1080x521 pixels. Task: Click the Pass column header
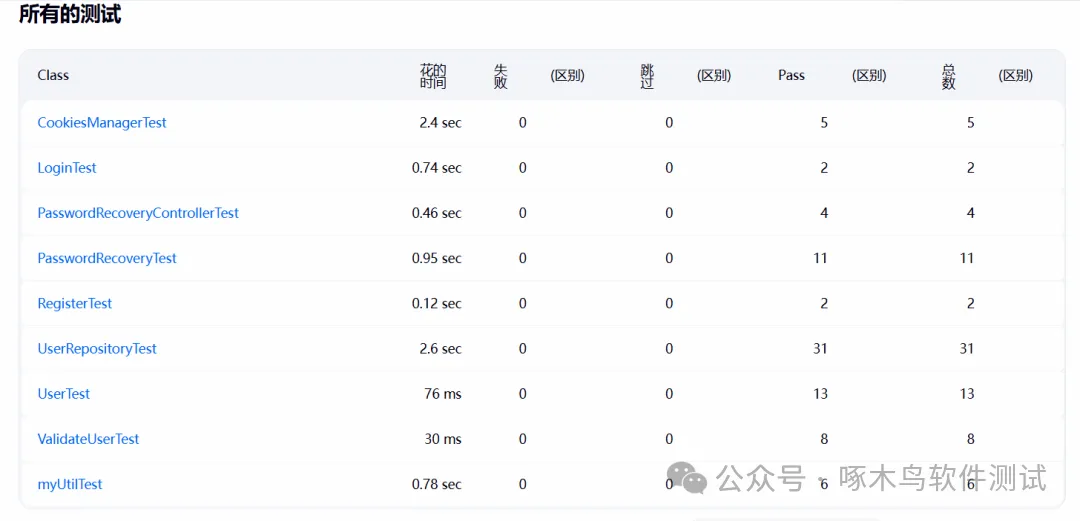[x=791, y=75]
